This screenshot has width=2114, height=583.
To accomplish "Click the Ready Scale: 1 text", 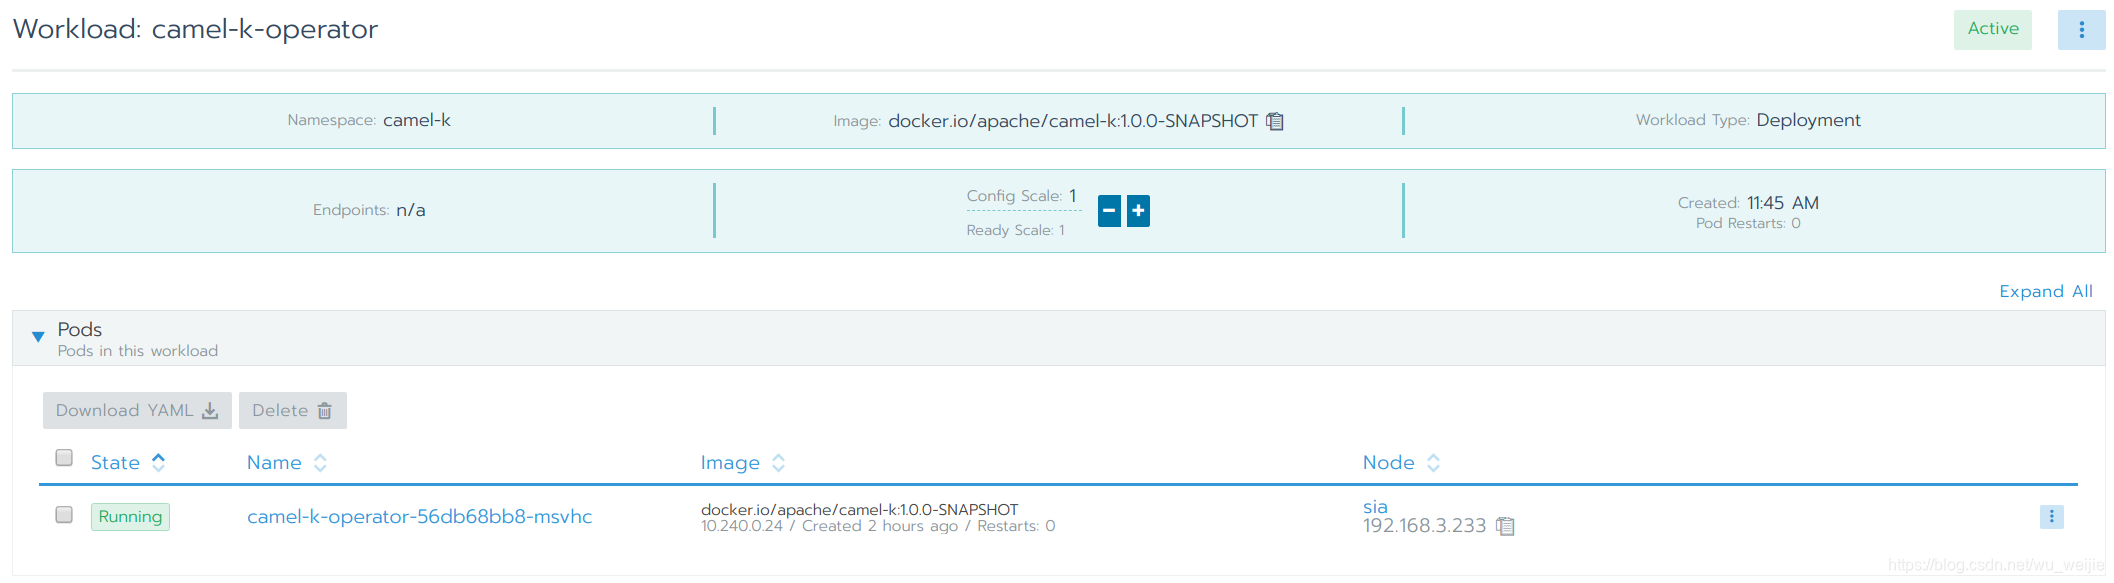I will pos(1015,231).
